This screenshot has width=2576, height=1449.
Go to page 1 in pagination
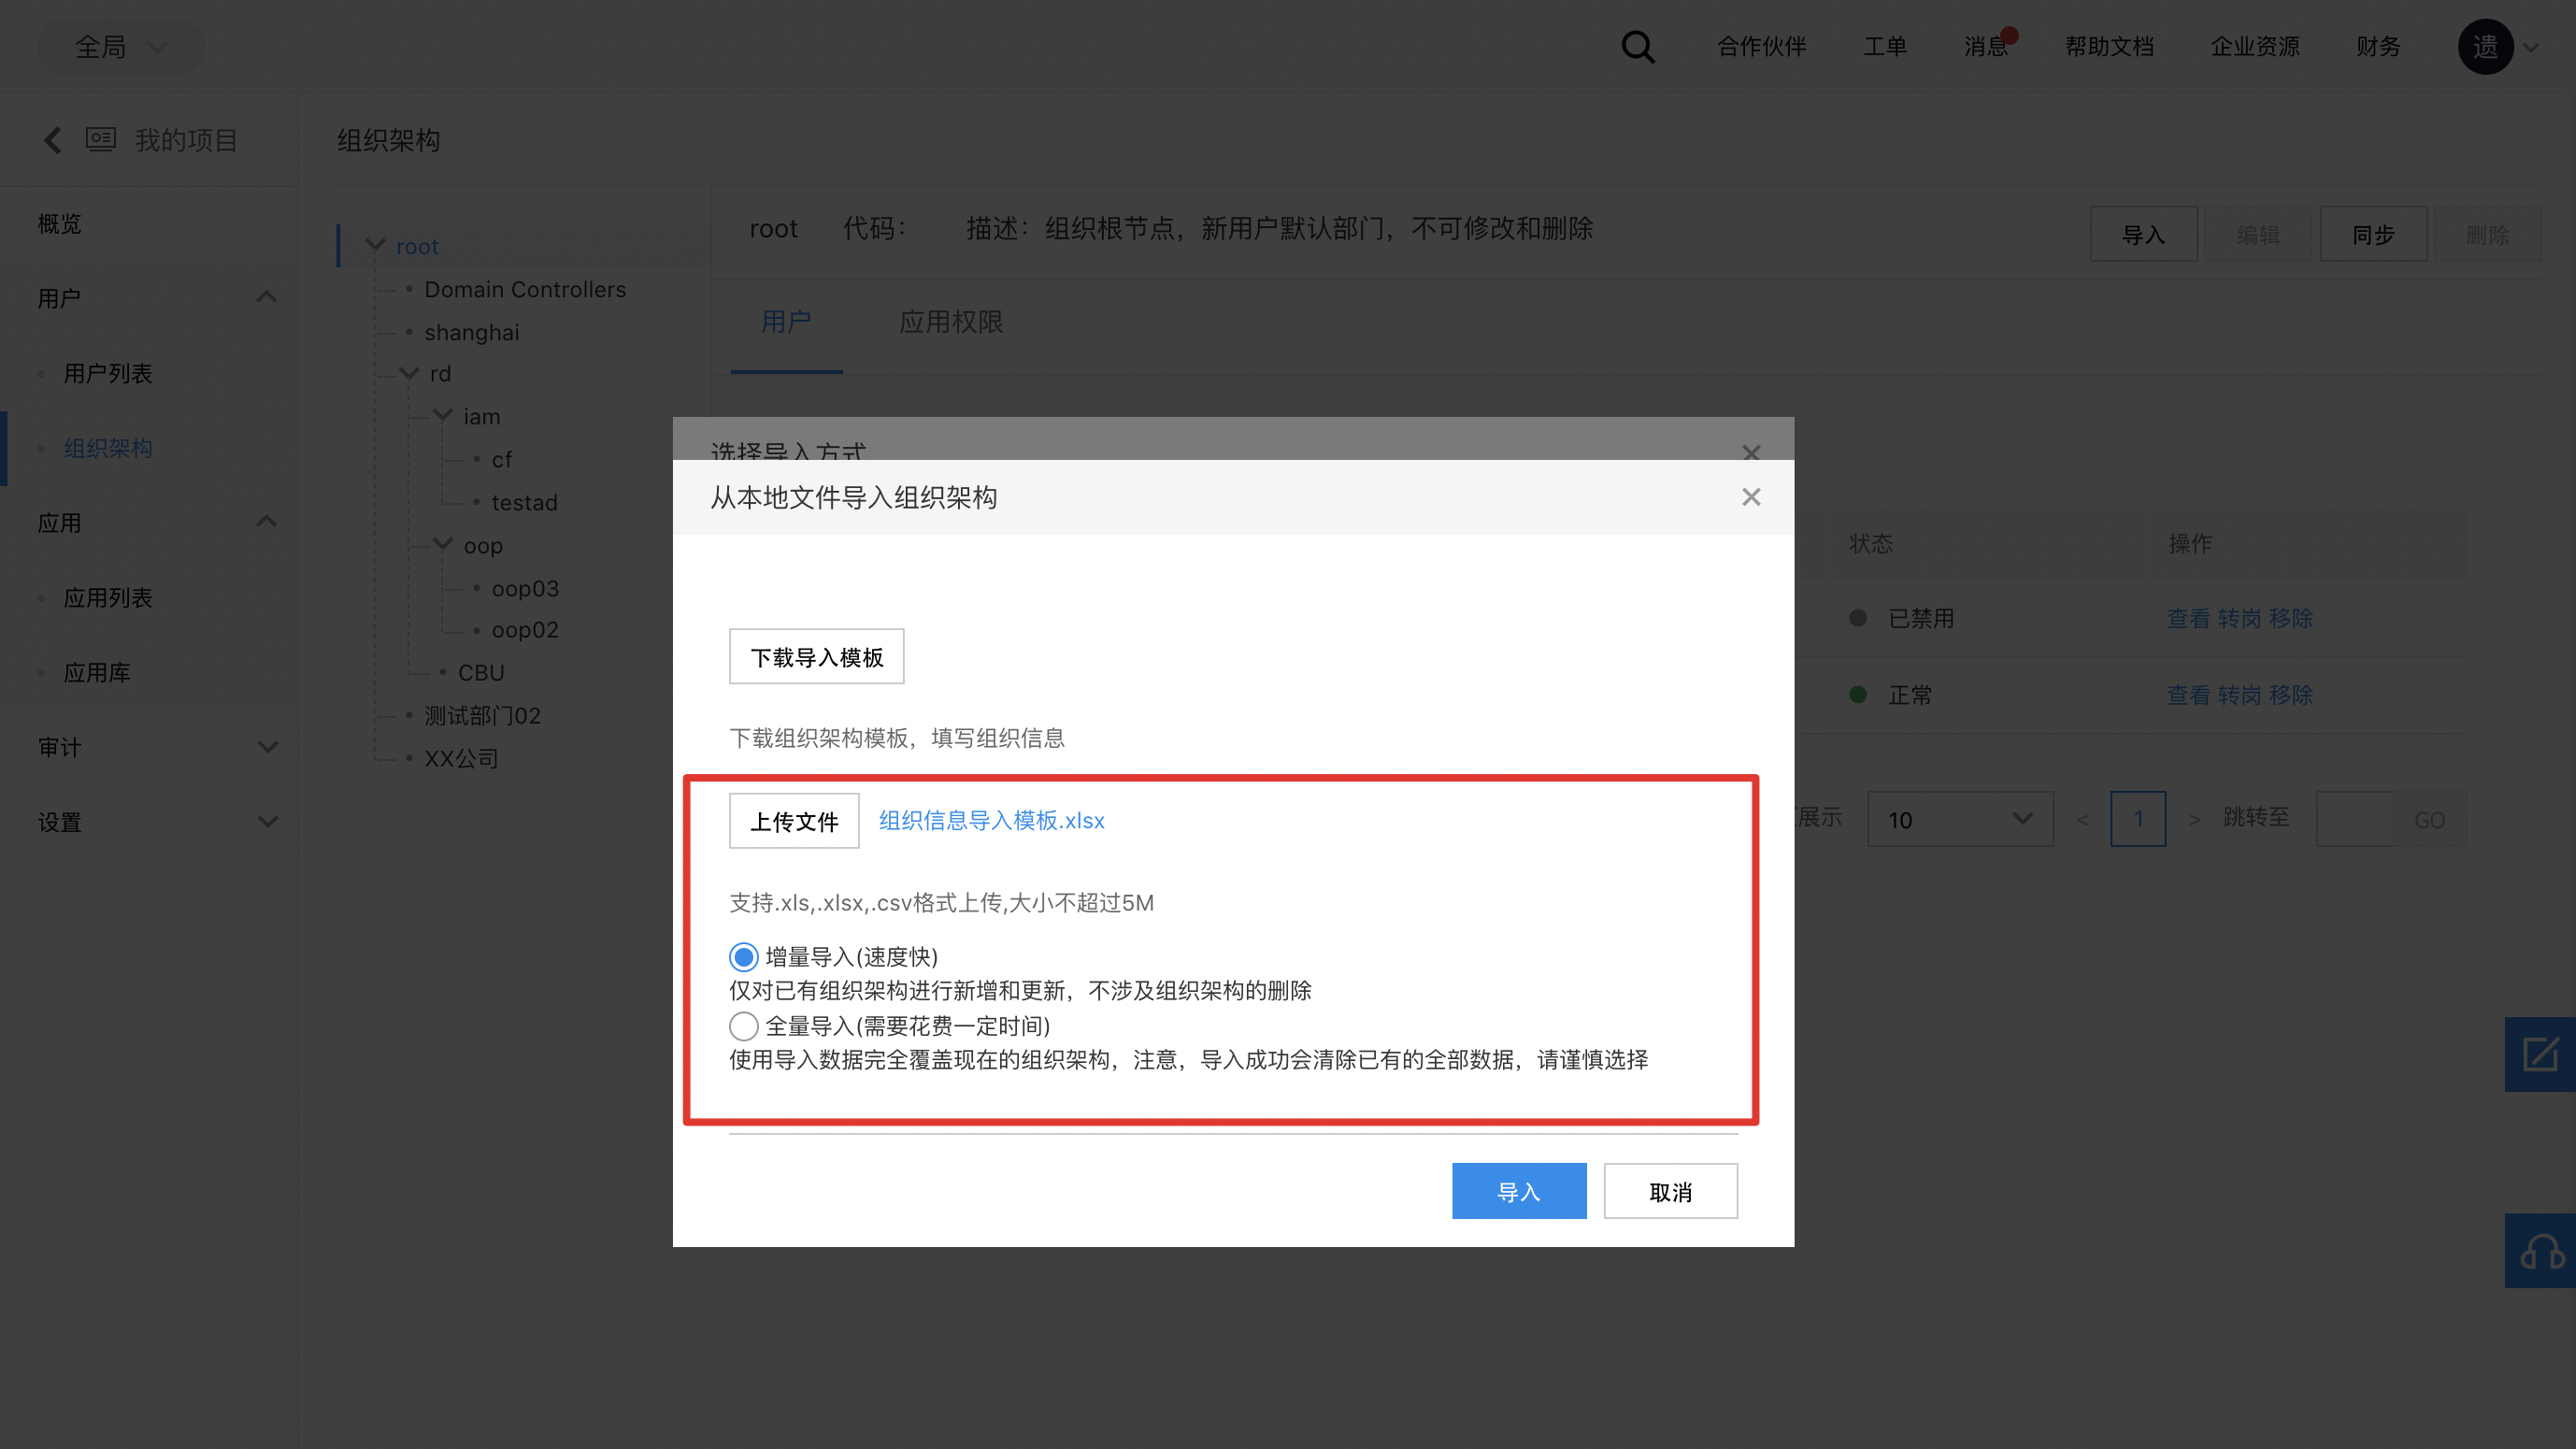tap(2138, 819)
